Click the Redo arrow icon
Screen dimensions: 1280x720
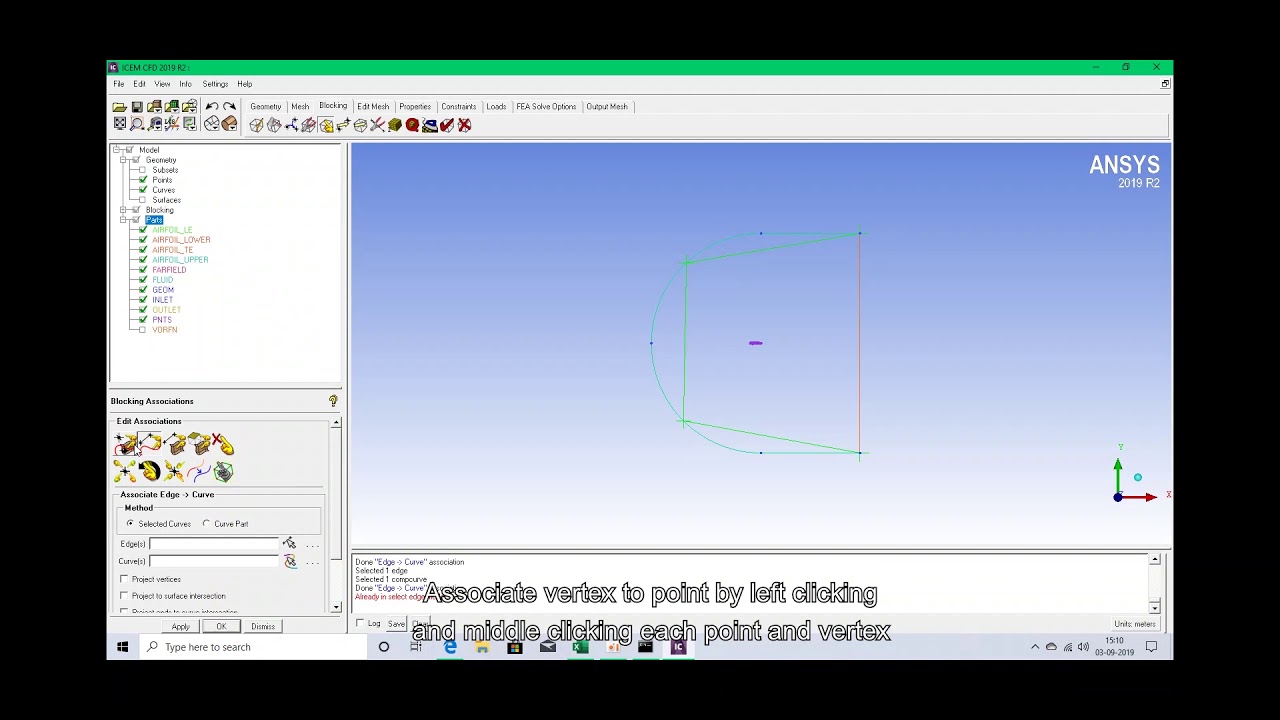pos(229,106)
